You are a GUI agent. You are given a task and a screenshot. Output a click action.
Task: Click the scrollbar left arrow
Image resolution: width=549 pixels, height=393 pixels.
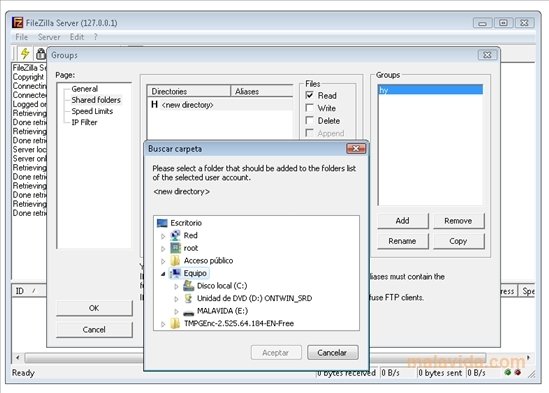click(18, 358)
